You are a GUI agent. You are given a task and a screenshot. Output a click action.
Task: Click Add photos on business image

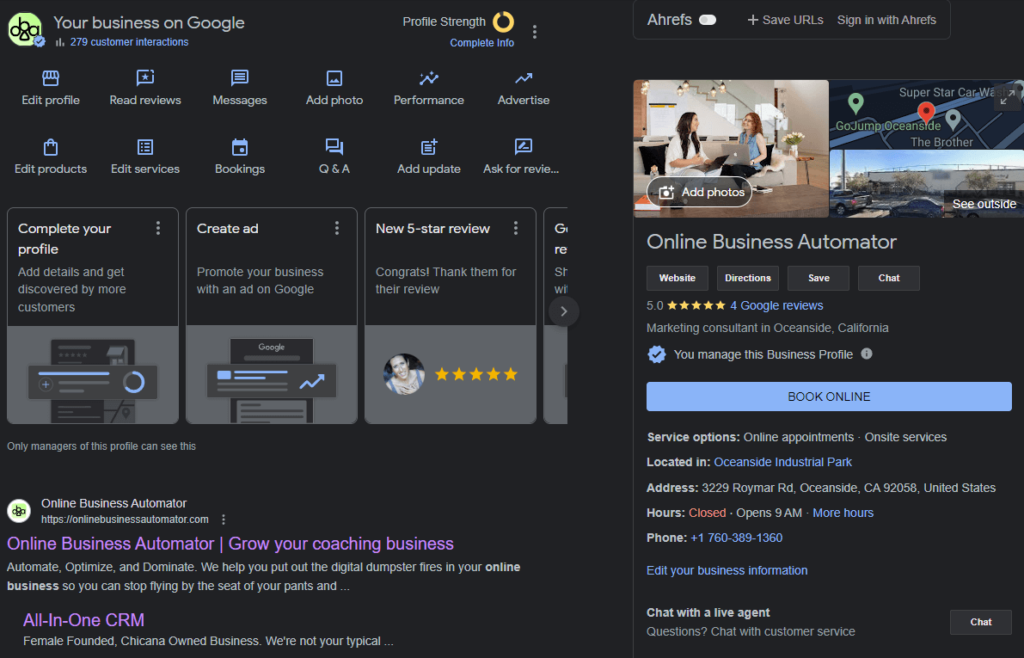pyautogui.click(x=699, y=192)
